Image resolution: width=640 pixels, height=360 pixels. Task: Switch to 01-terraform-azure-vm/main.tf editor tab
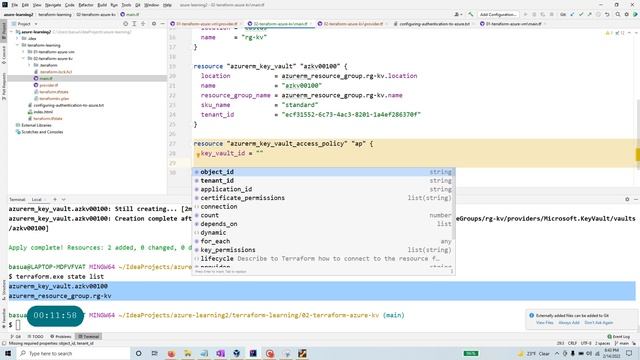(513, 24)
